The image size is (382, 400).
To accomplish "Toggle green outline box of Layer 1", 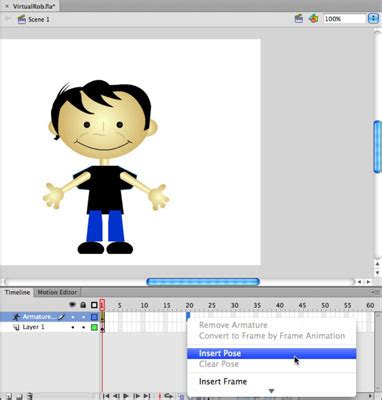I will (x=94, y=327).
